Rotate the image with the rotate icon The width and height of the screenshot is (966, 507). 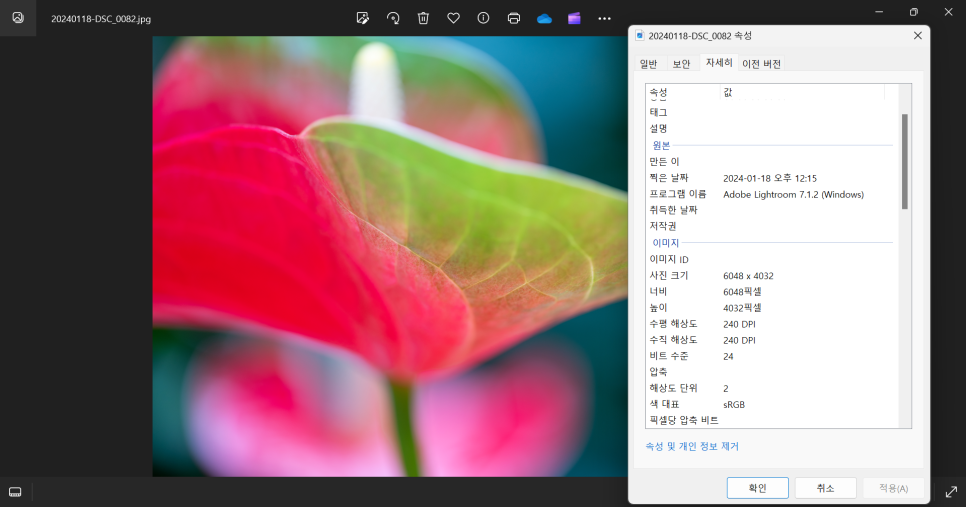393,18
